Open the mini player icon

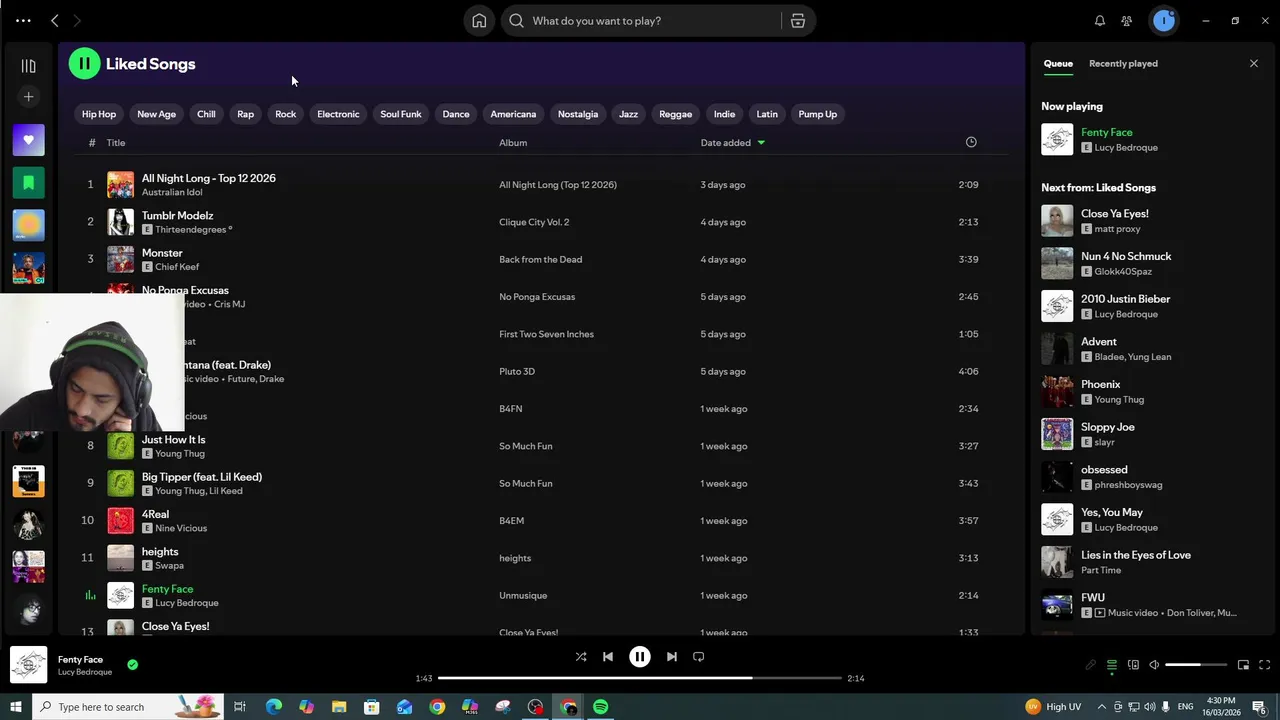1244,665
